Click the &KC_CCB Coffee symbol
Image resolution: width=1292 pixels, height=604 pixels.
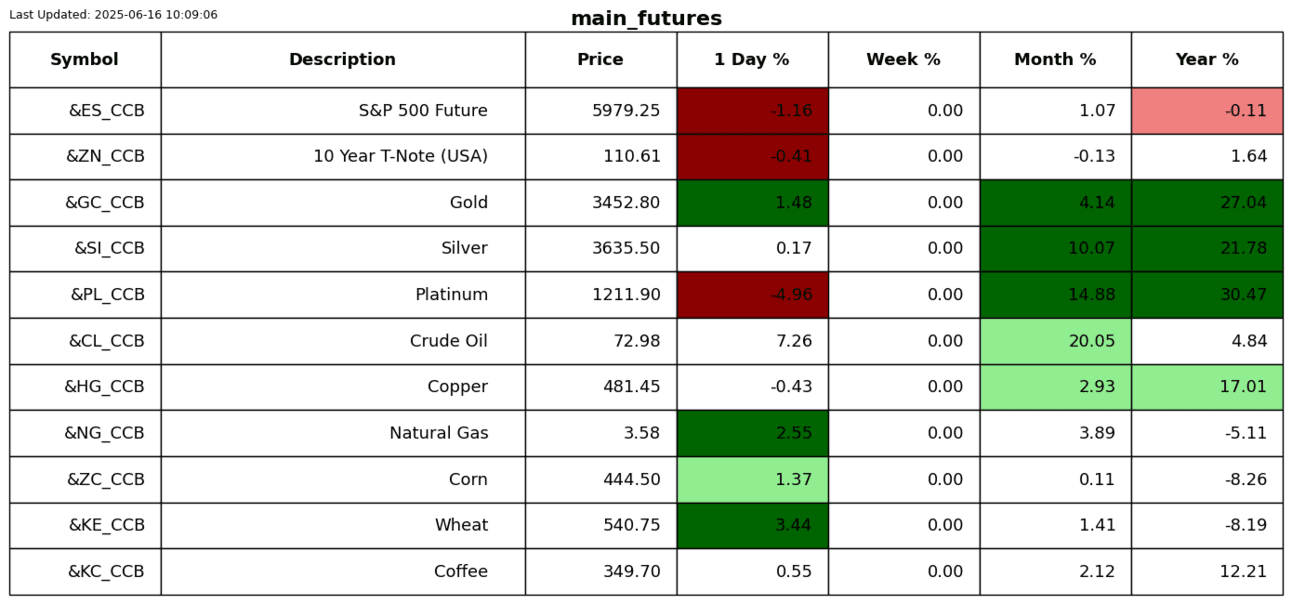click(x=106, y=572)
